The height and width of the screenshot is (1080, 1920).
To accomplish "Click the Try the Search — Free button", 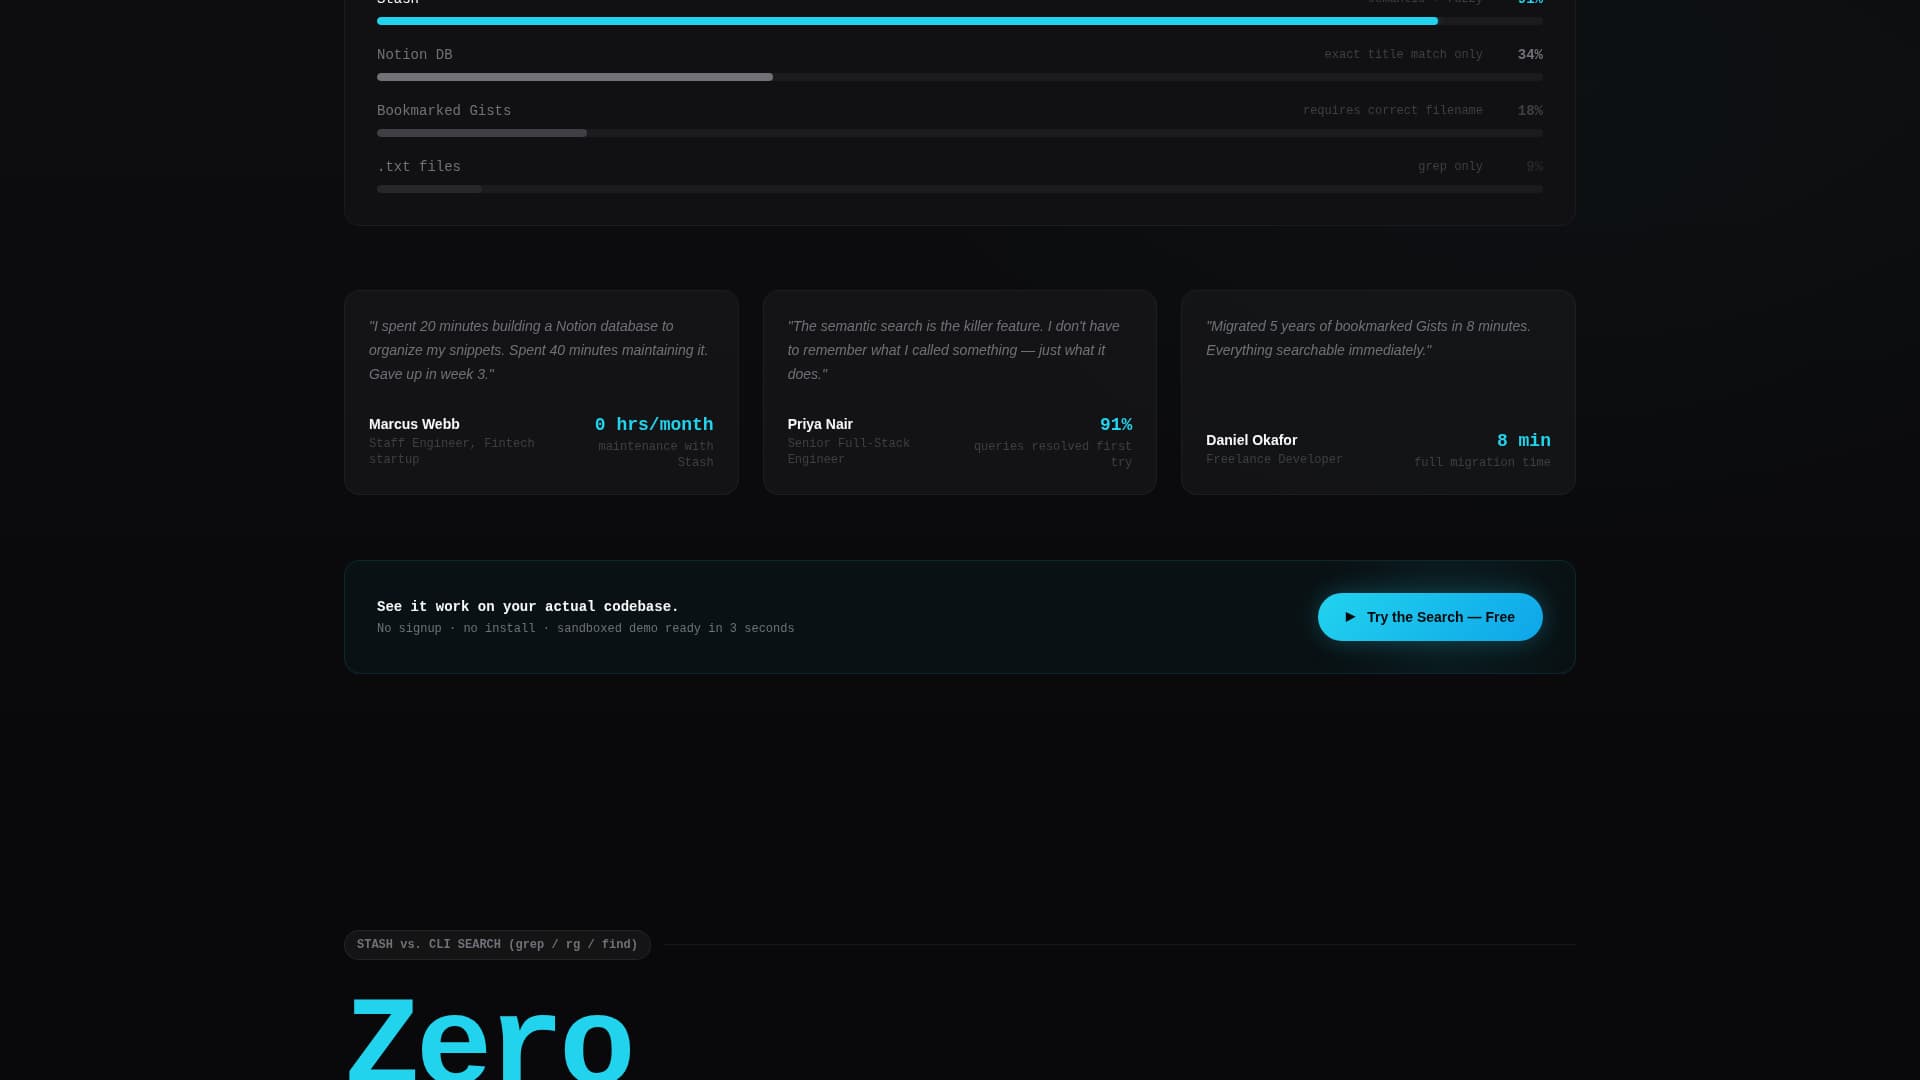I will [1430, 617].
